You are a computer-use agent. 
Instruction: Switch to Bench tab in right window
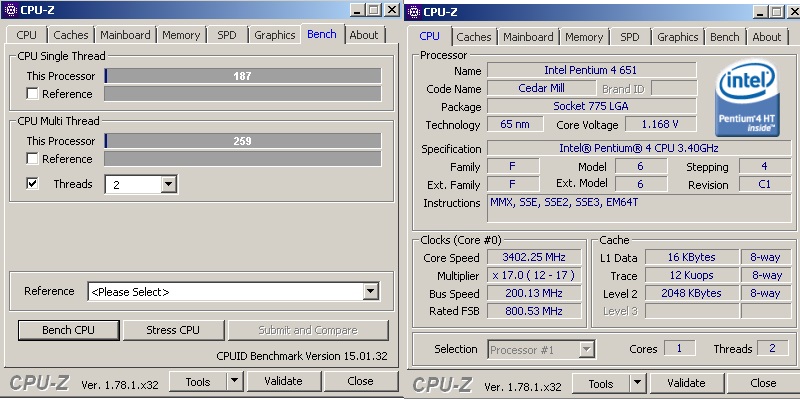pos(724,37)
